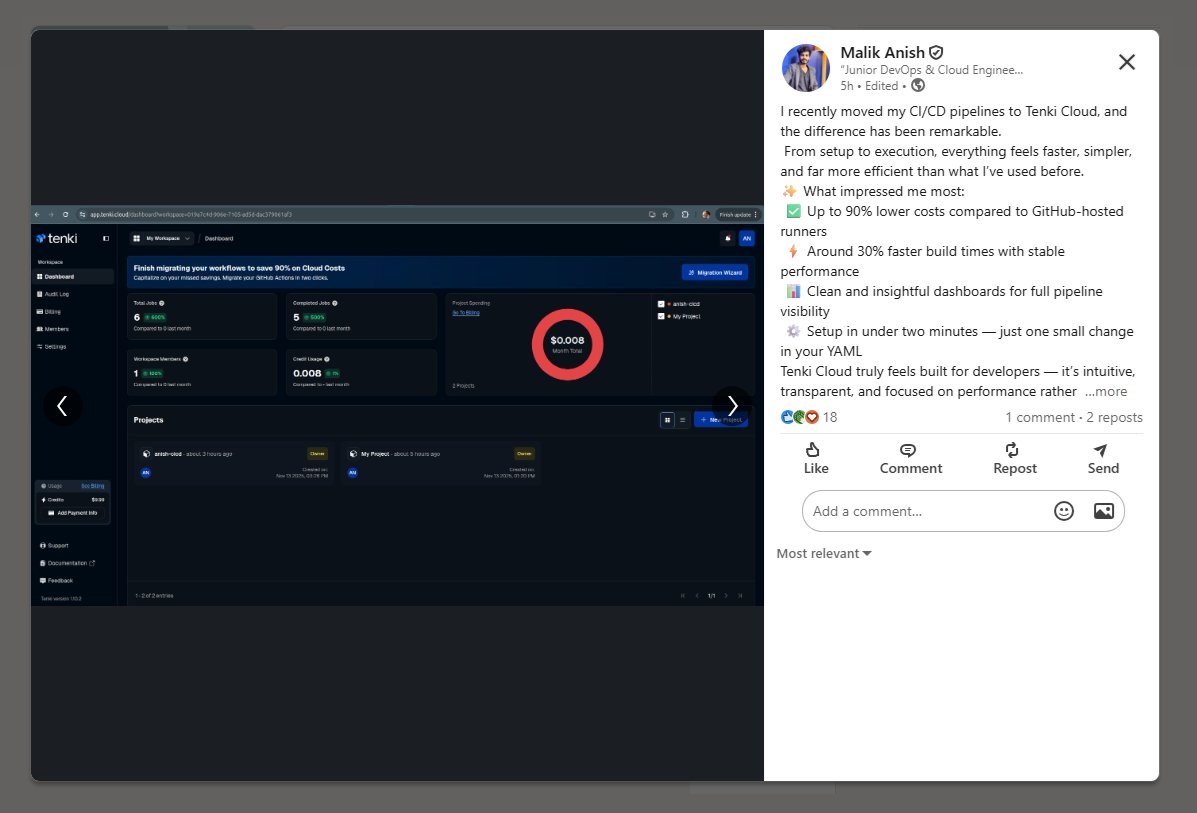The width and height of the screenshot is (1197, 813).
Task: Click the Tenki dashboard screenshot image
Action: [397, 405]
